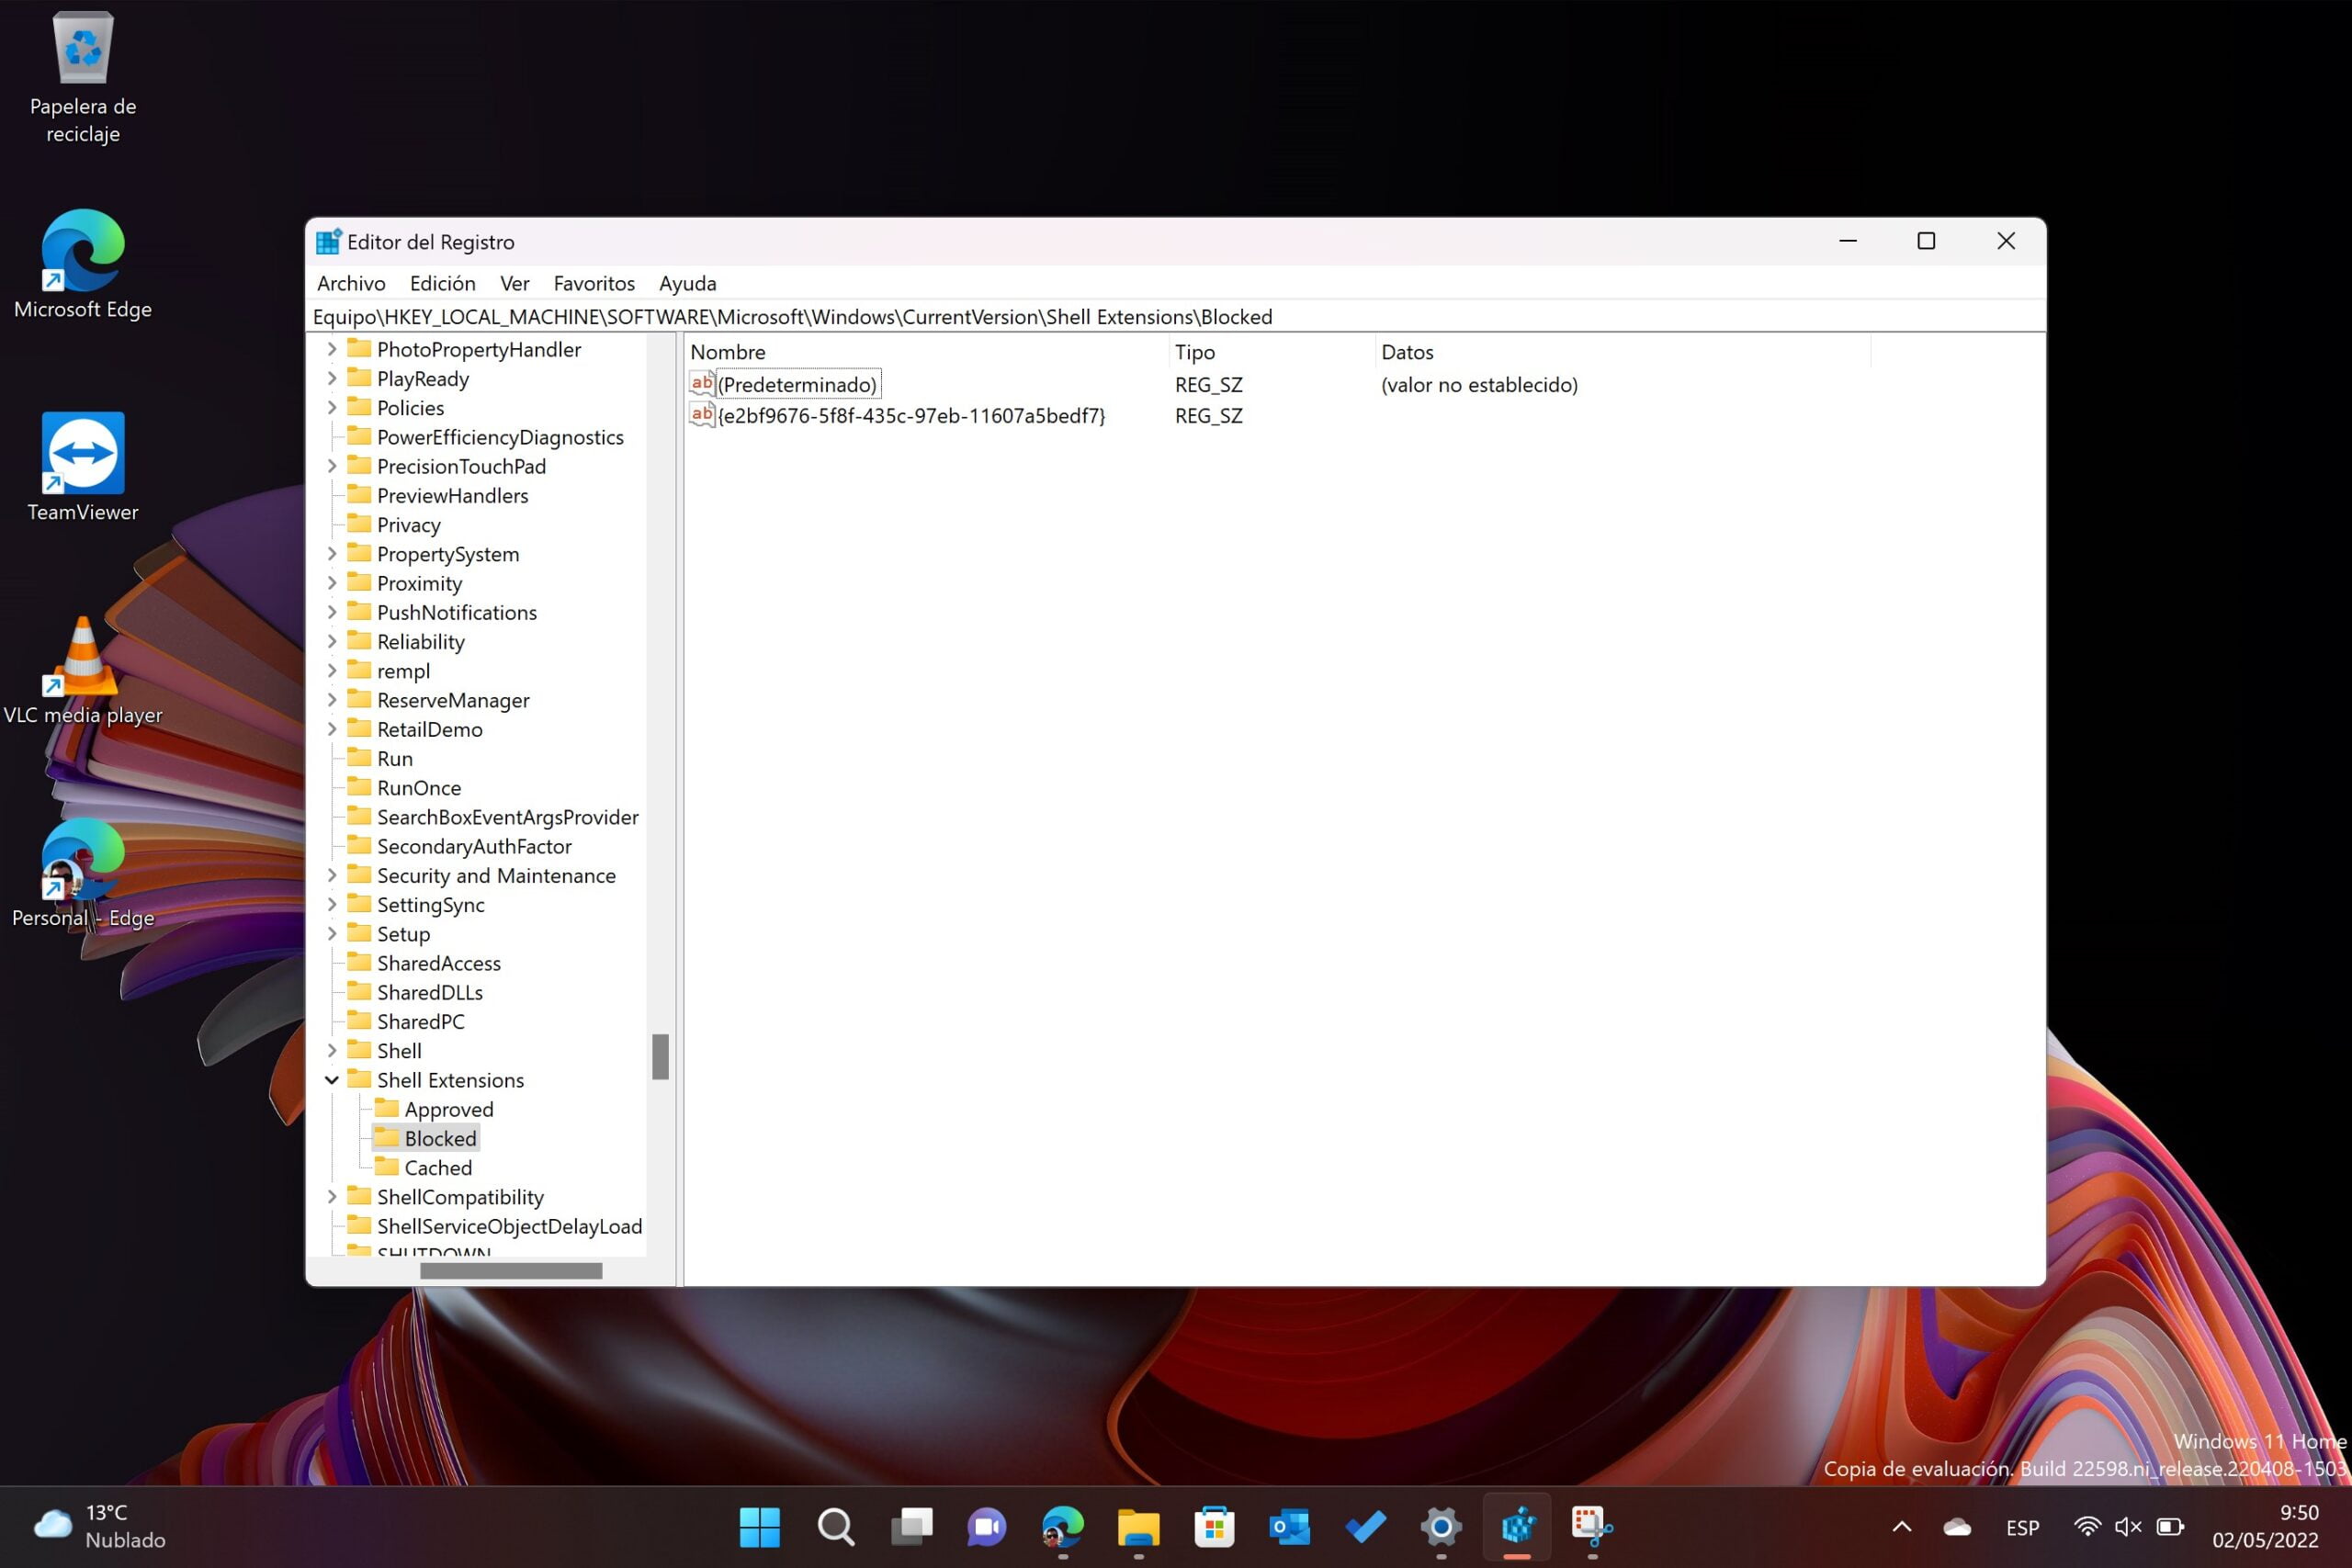Expand the Setup key
Viewport: 2352px width, 1568px height.
(332, 934)
